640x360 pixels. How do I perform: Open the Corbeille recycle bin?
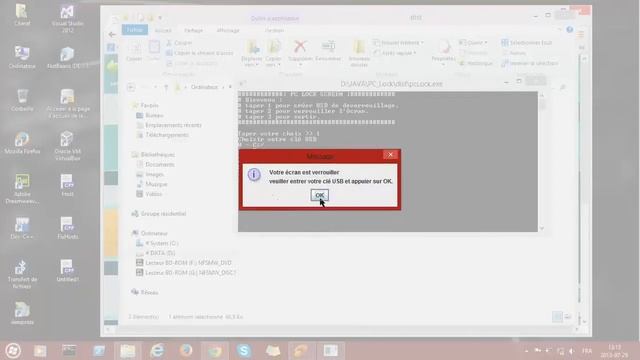click(x=22, y=100)
